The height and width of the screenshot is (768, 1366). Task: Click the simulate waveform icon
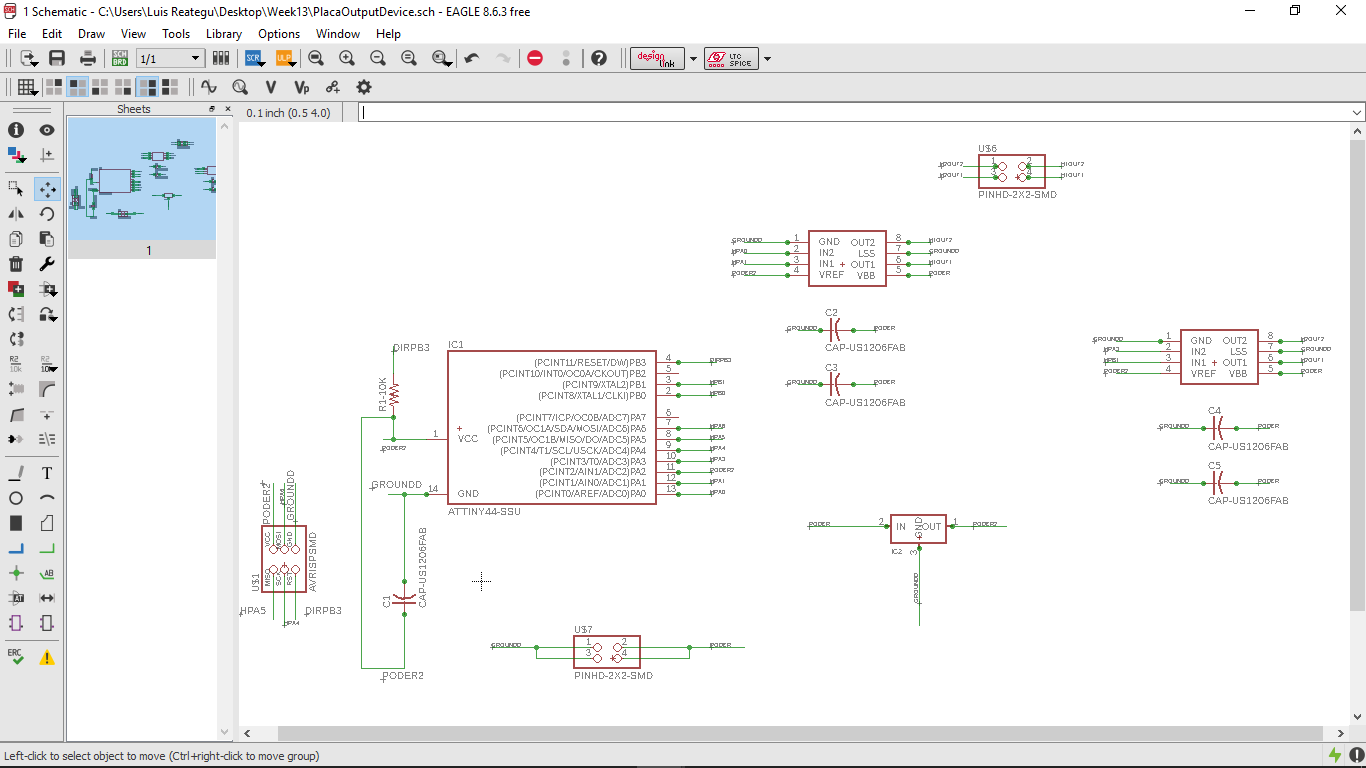[208, 87]
